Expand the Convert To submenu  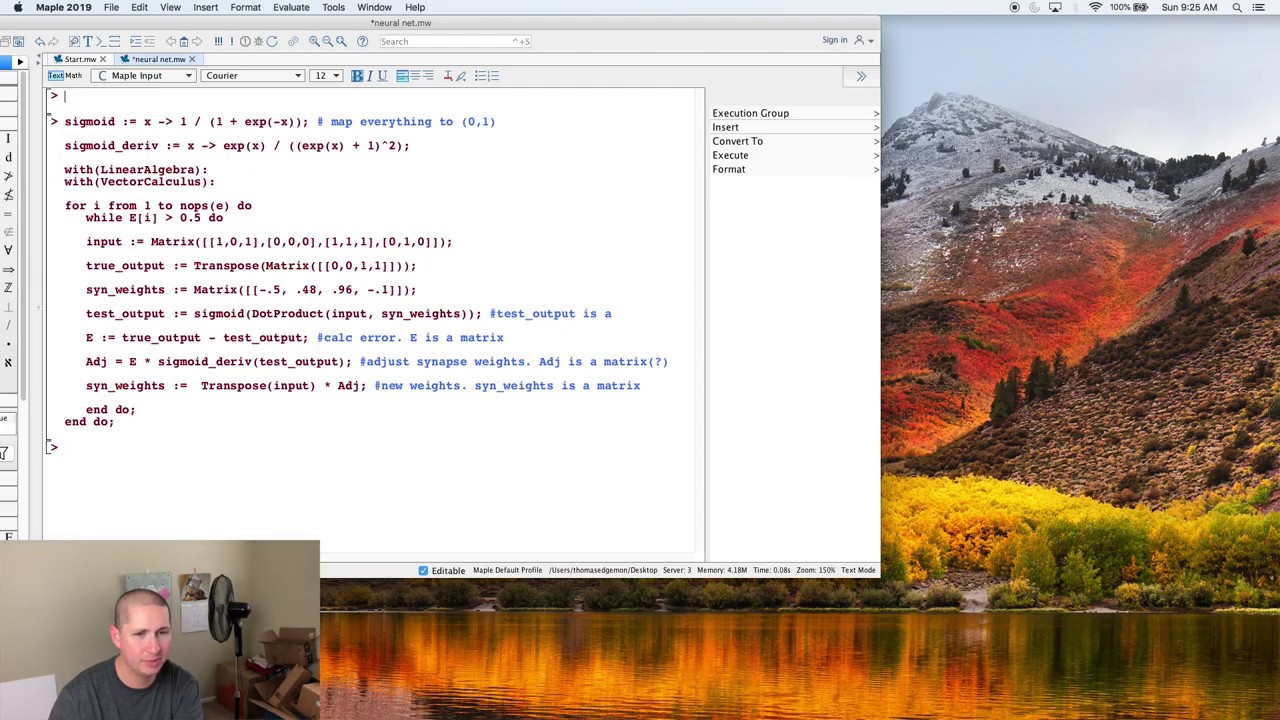point(795,141)
